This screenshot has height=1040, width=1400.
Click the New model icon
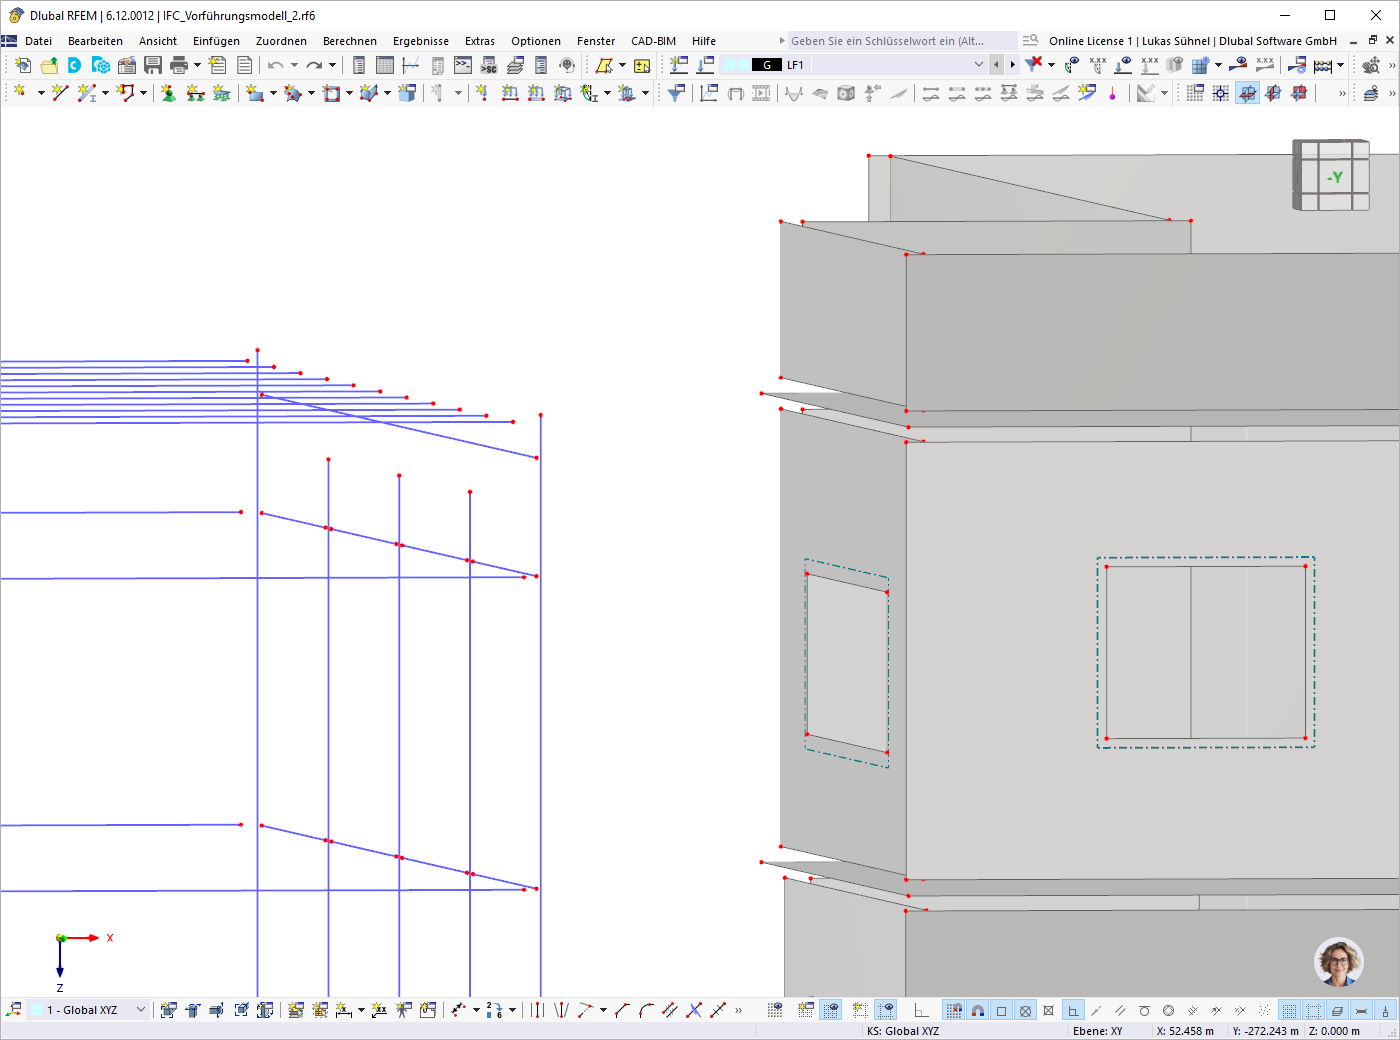(23, 65)
